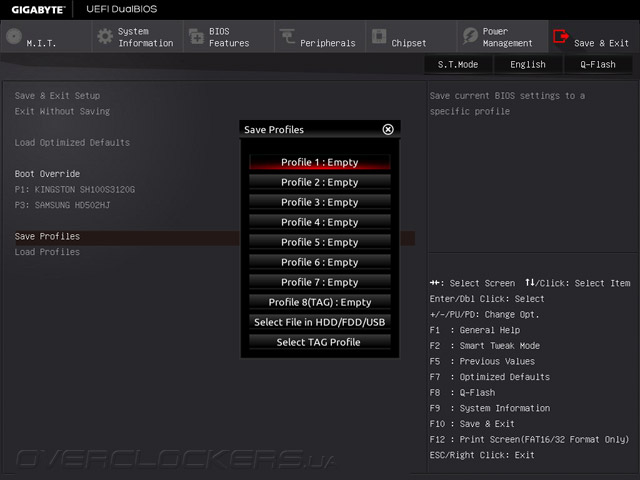This screenshot has width=640, height=480.
Task: Click the Peripherals icon
Action: tap(287, 36)
